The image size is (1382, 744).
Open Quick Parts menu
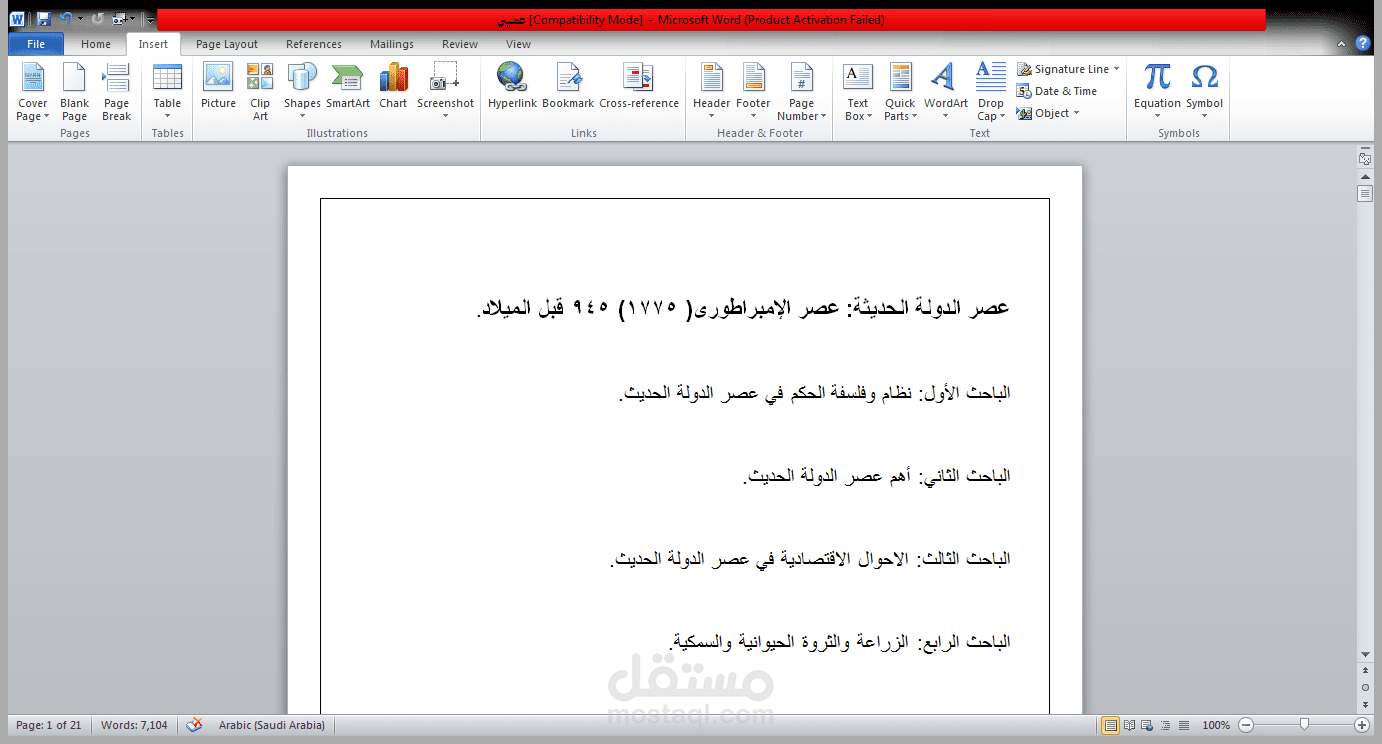pos(900,92)
